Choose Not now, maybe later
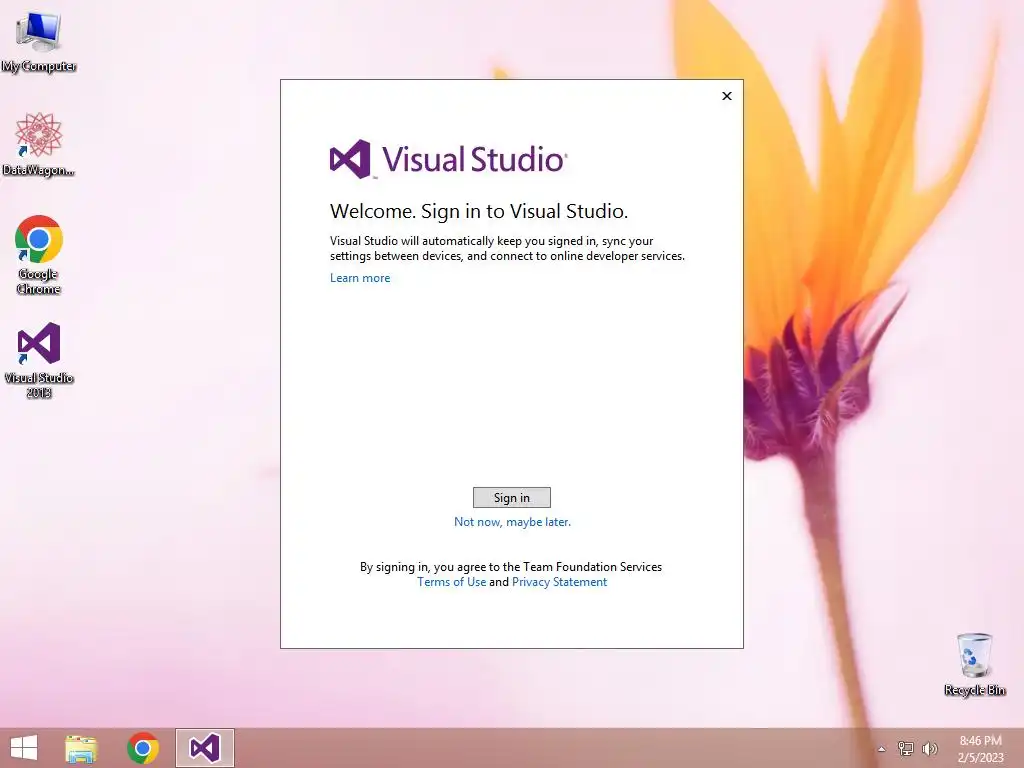The image size is (1024, 768). pos(513,522)
